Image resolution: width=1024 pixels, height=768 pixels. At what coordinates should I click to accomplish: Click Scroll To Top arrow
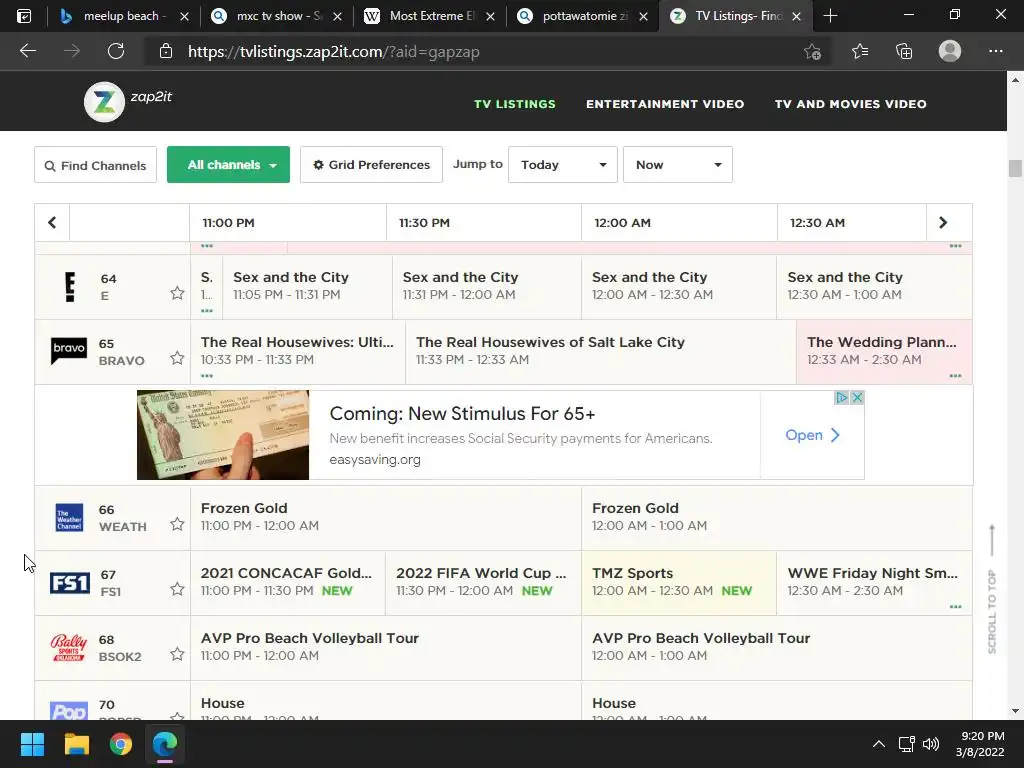(992, 588)
